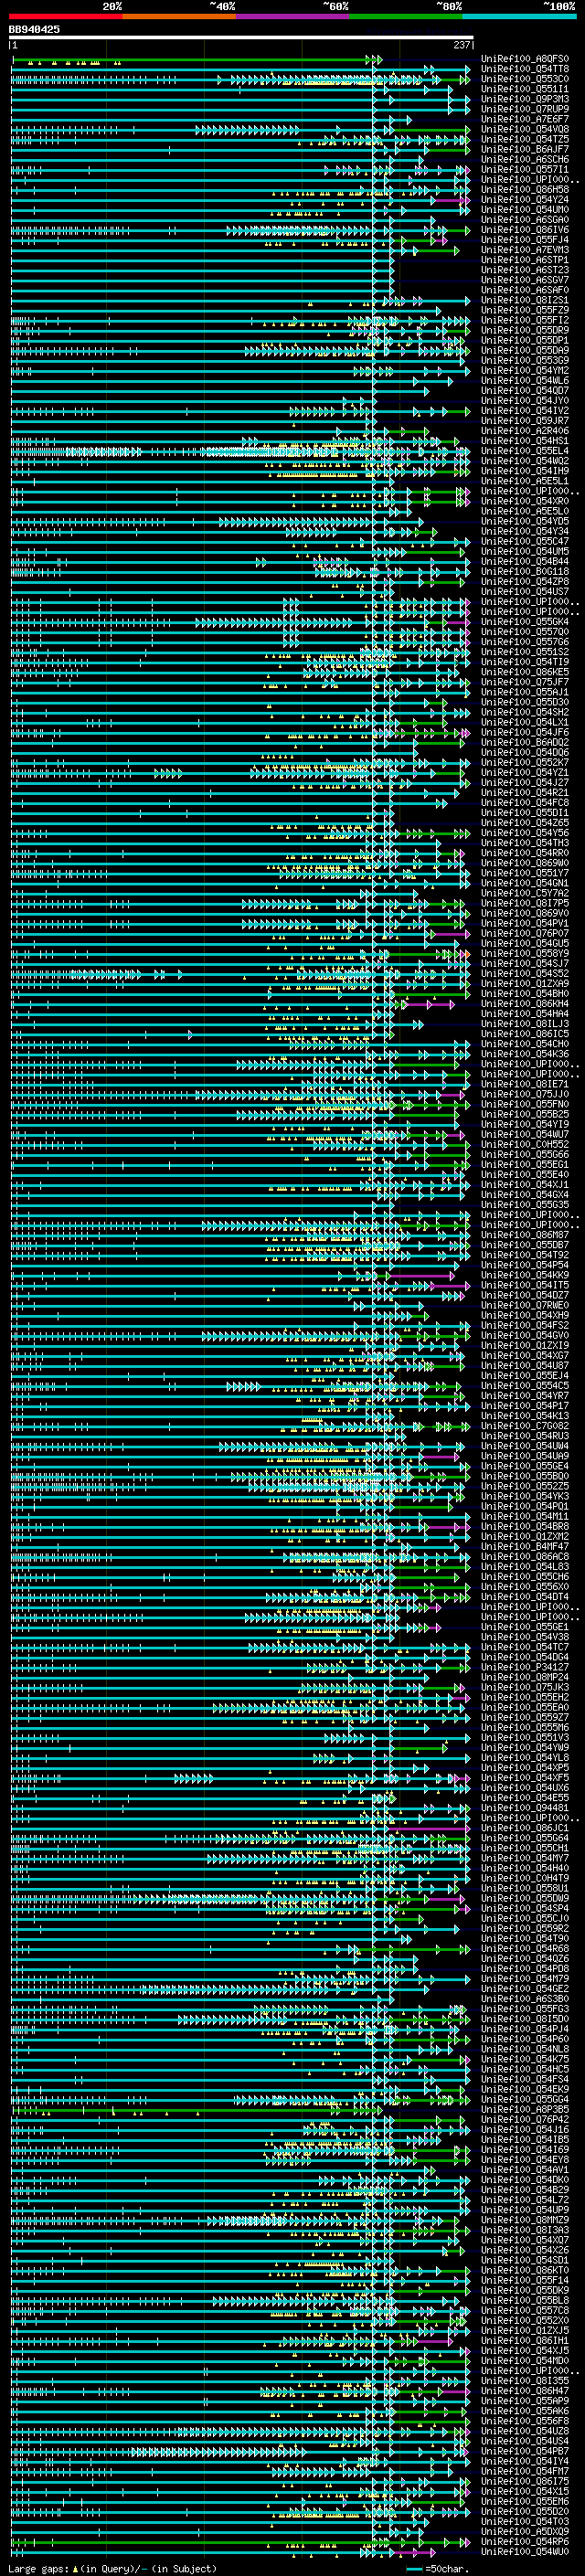This screenshot has width=585, height=2576.
Task: Click the white query sequence bar
Action: (x=241, y=37)
